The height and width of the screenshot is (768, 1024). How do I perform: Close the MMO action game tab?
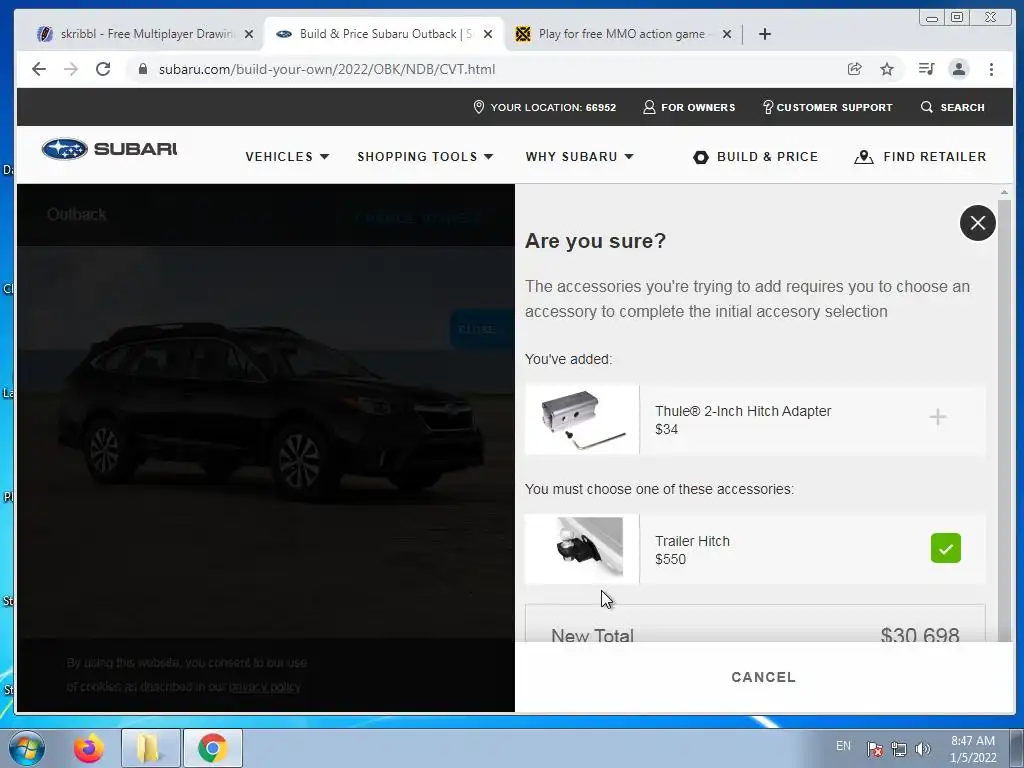(727, 34)
